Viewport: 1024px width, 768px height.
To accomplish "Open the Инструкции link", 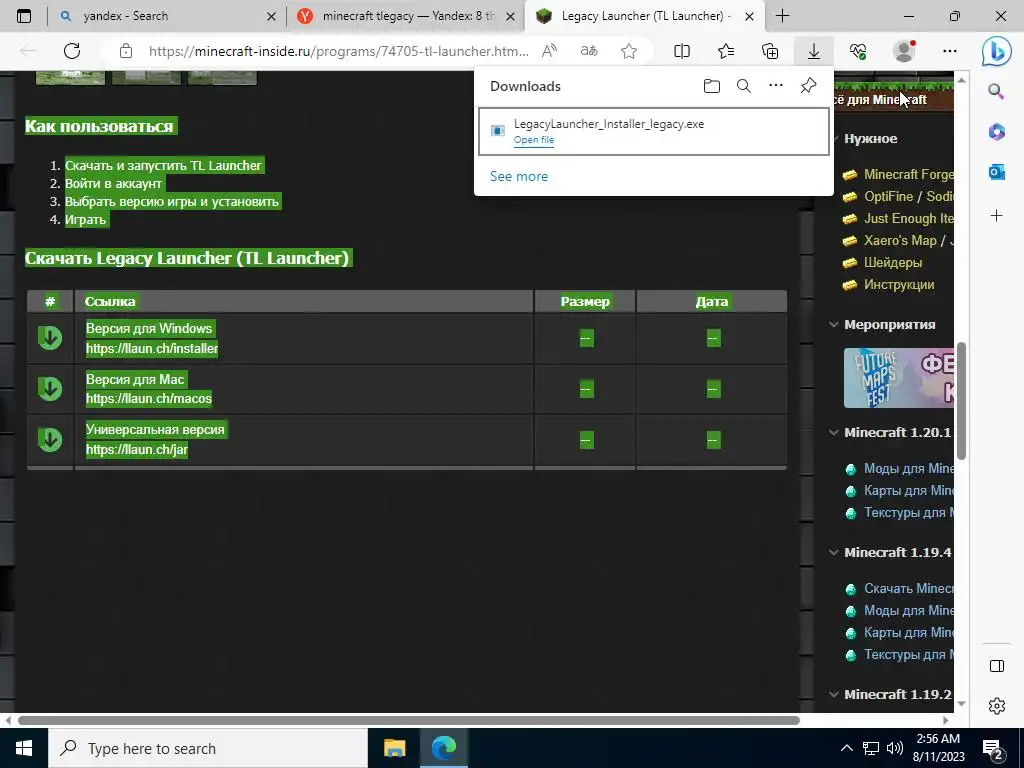I will tap(899, 285).
